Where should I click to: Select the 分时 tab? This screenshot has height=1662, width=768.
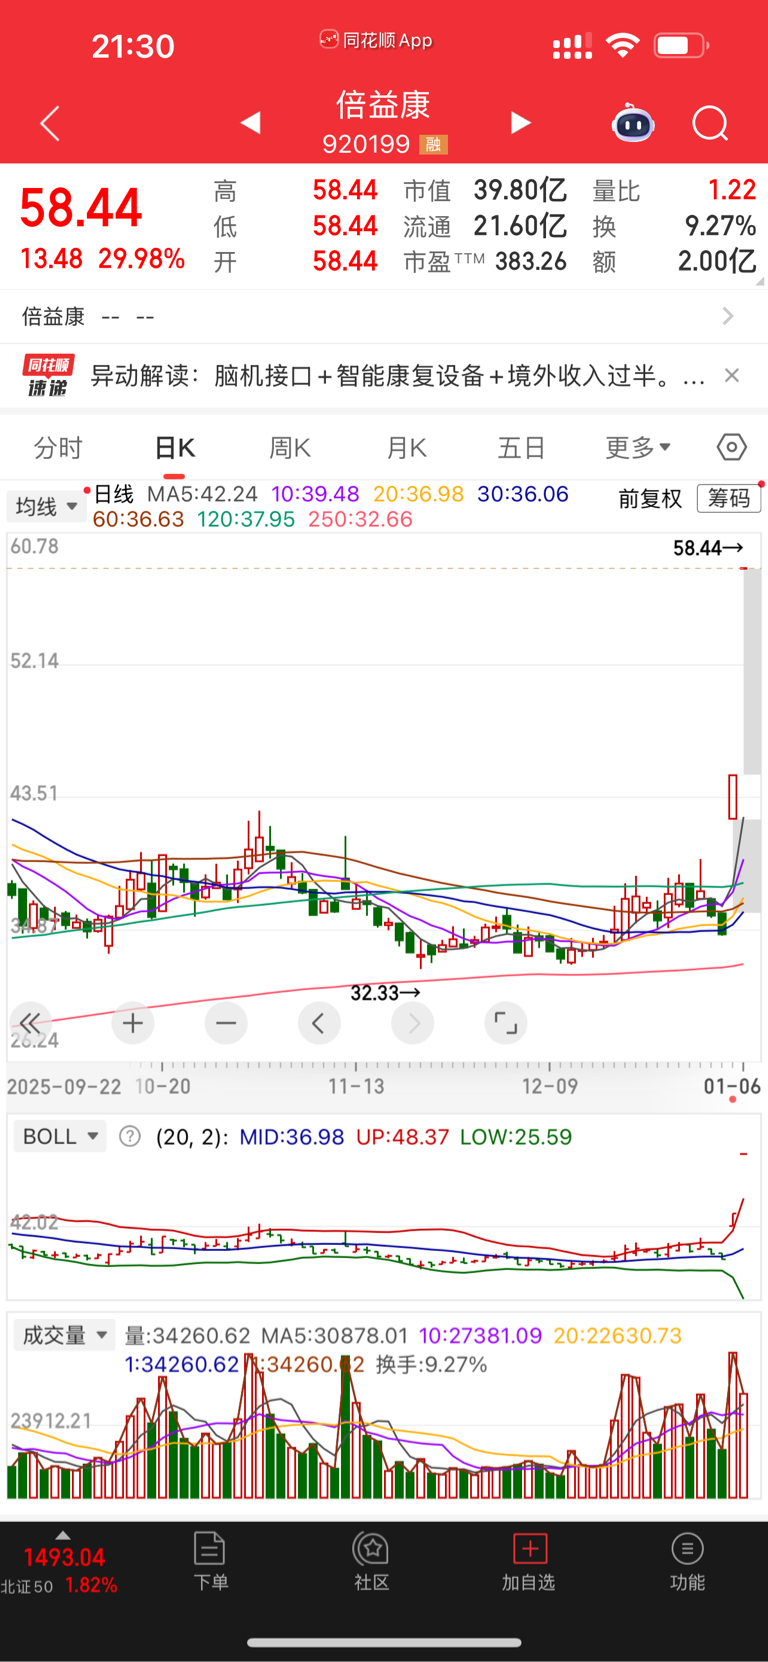tap(58, 448)
